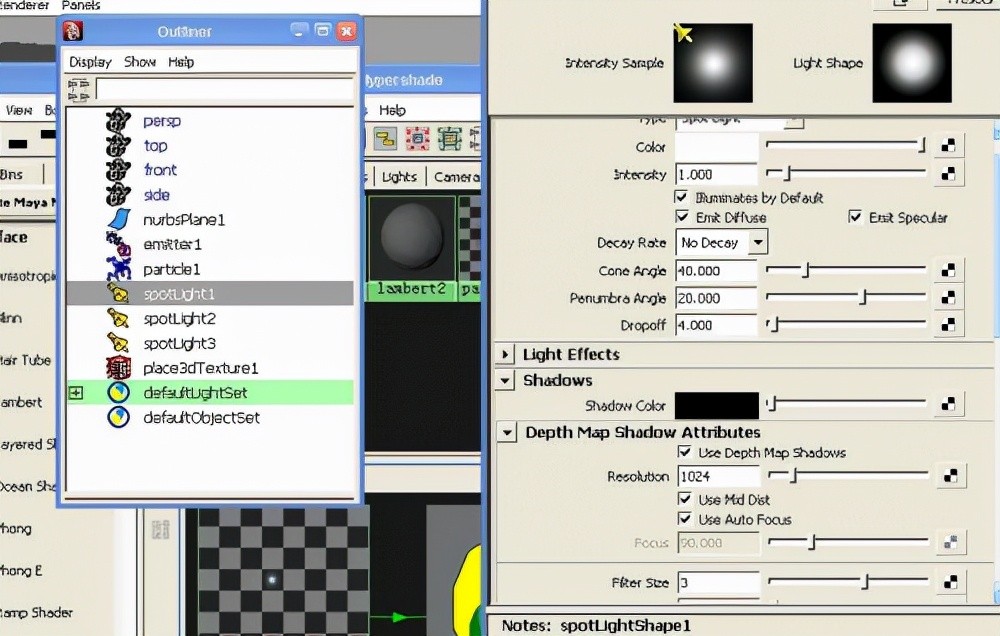This screenshot has height=636, width=1000.
Task: Click the place3dTexture1 node icon
Action: [x=118, y=367]
